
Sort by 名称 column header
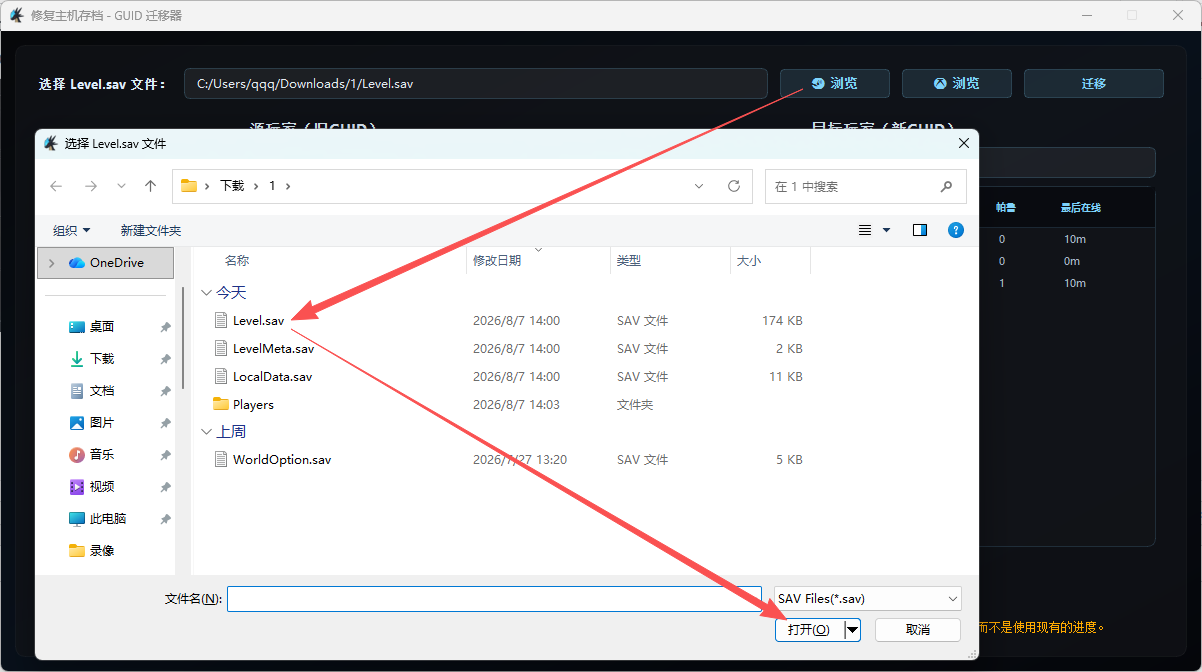tap(237, 260)
